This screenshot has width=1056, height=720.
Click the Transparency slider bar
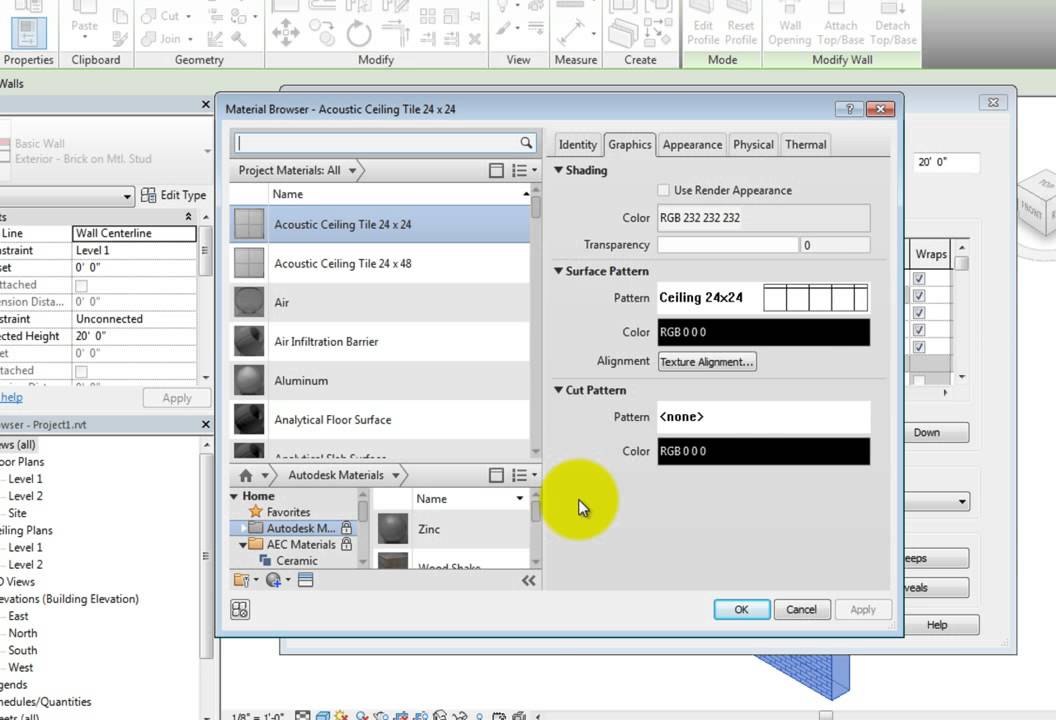[728, 245]
